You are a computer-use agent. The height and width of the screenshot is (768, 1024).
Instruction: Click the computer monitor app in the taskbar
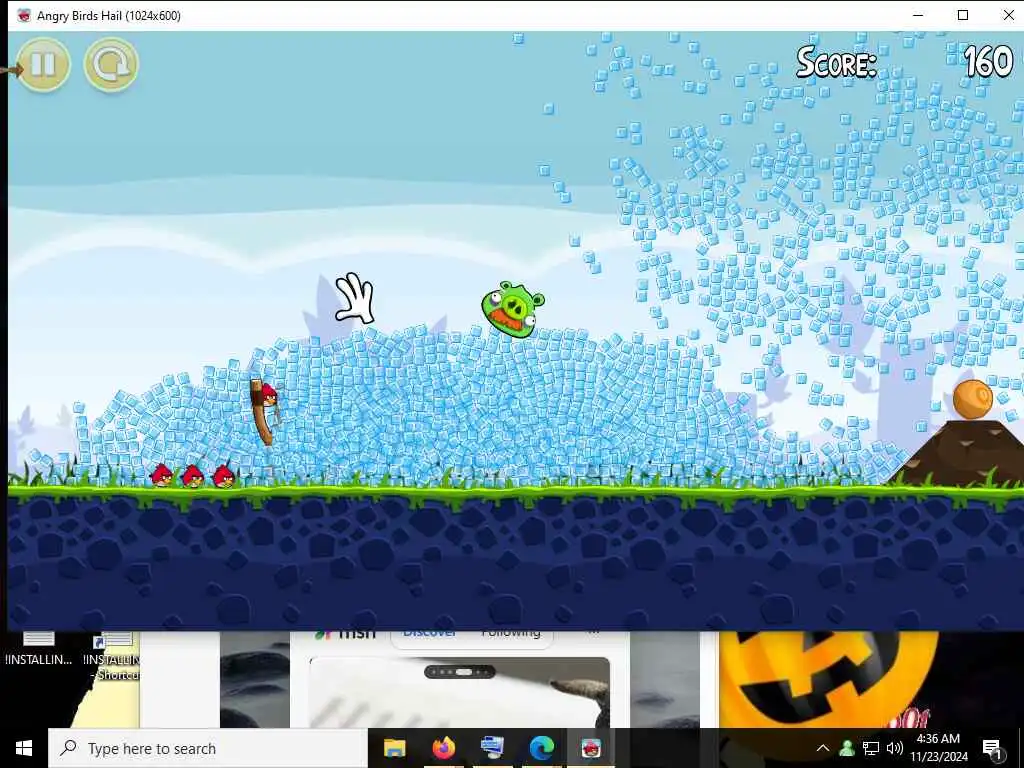[x=492, y=748]
